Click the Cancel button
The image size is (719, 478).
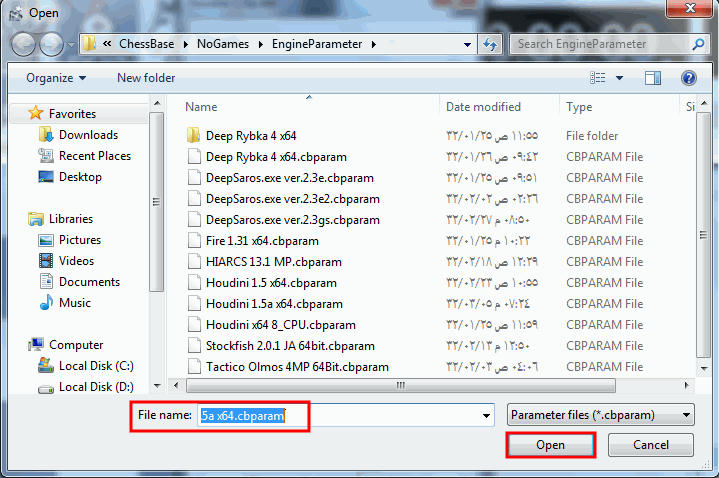(x=651, y=445)
